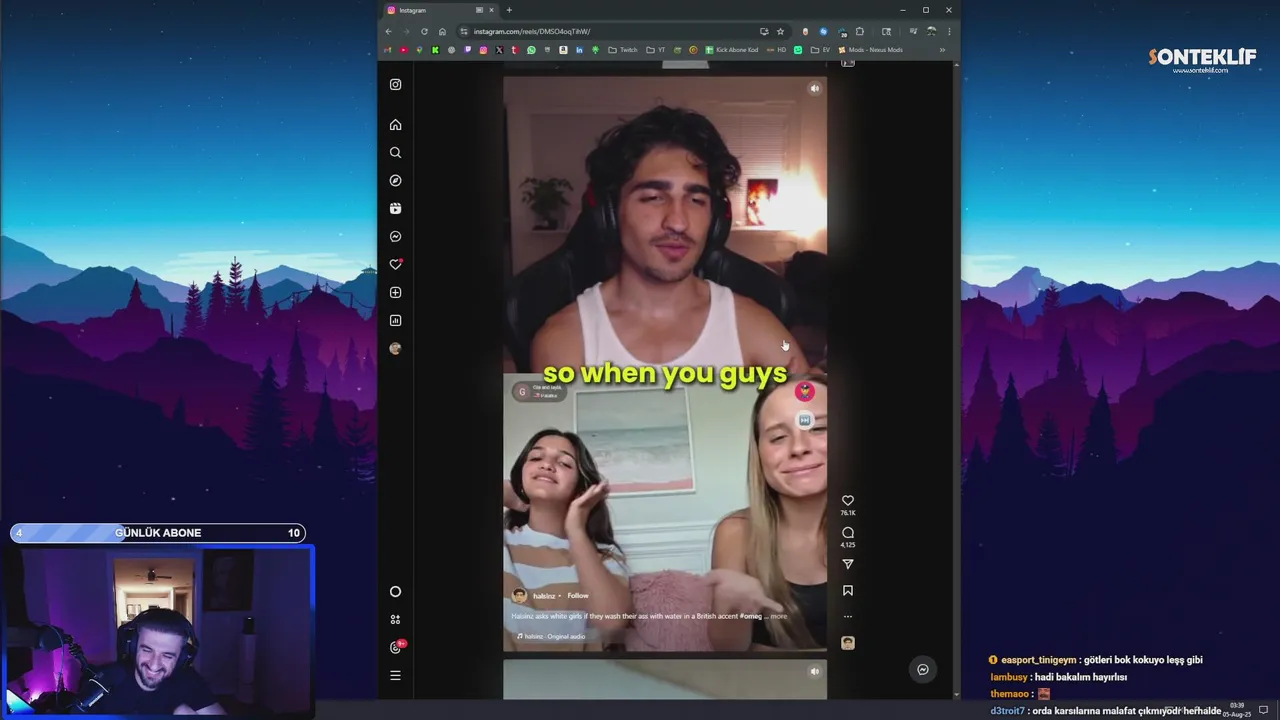Go back with the browser back arrow
Image resolution: width=1280 pixels, height=720 pixels.
click(388, 31)
